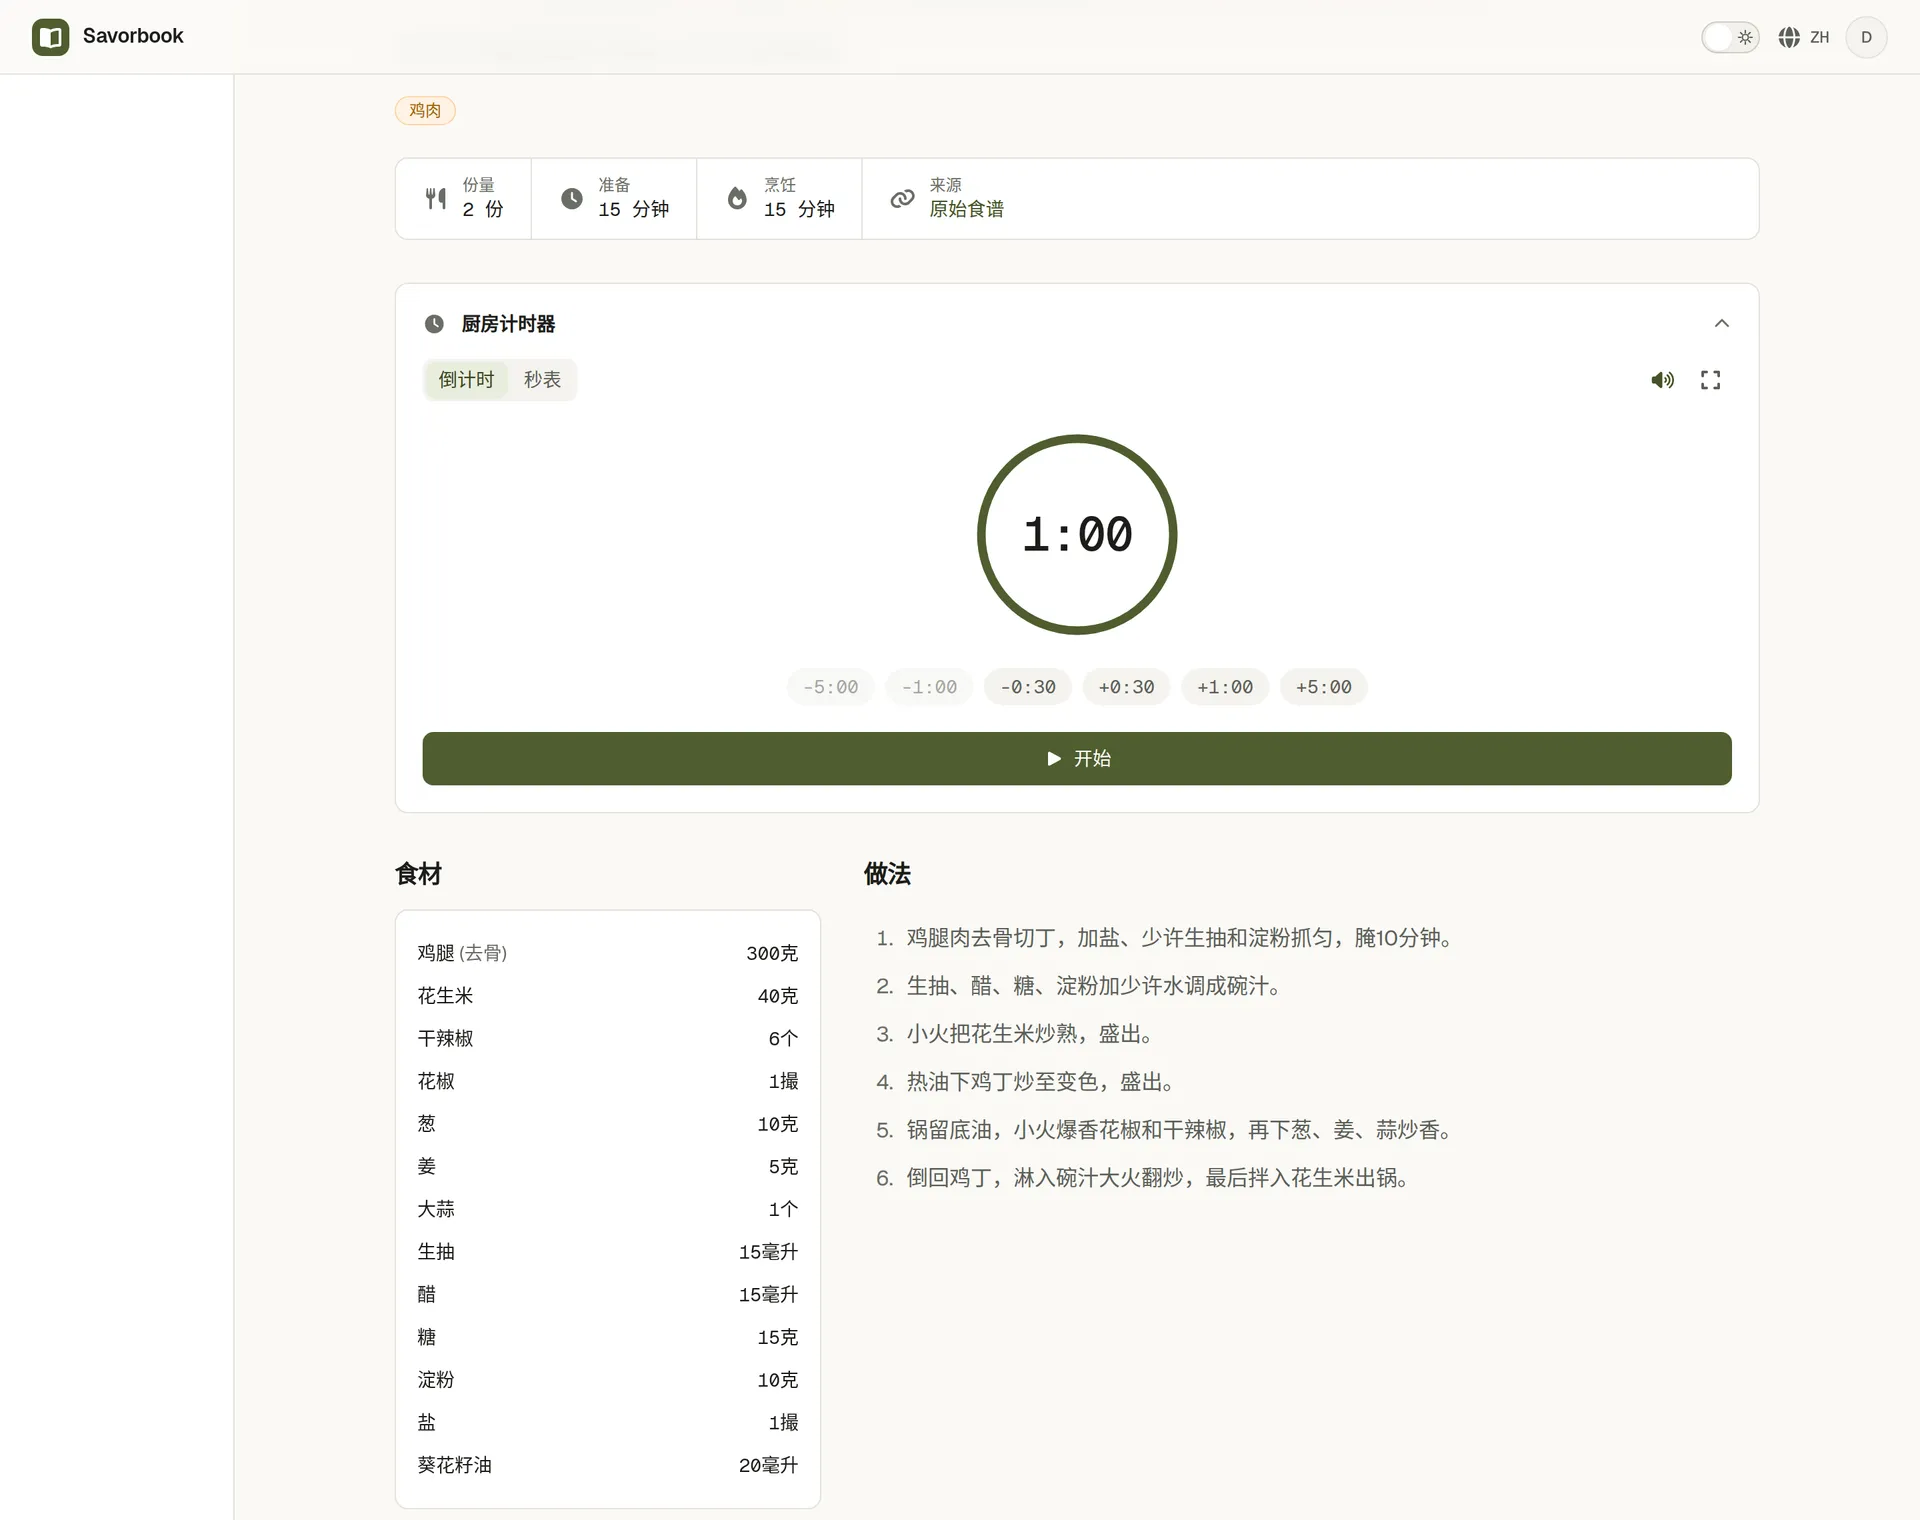Select ingredient row 葵花籽油
The height and width of the screenshot is (1520, 1920).
(x=608, y=1465)
